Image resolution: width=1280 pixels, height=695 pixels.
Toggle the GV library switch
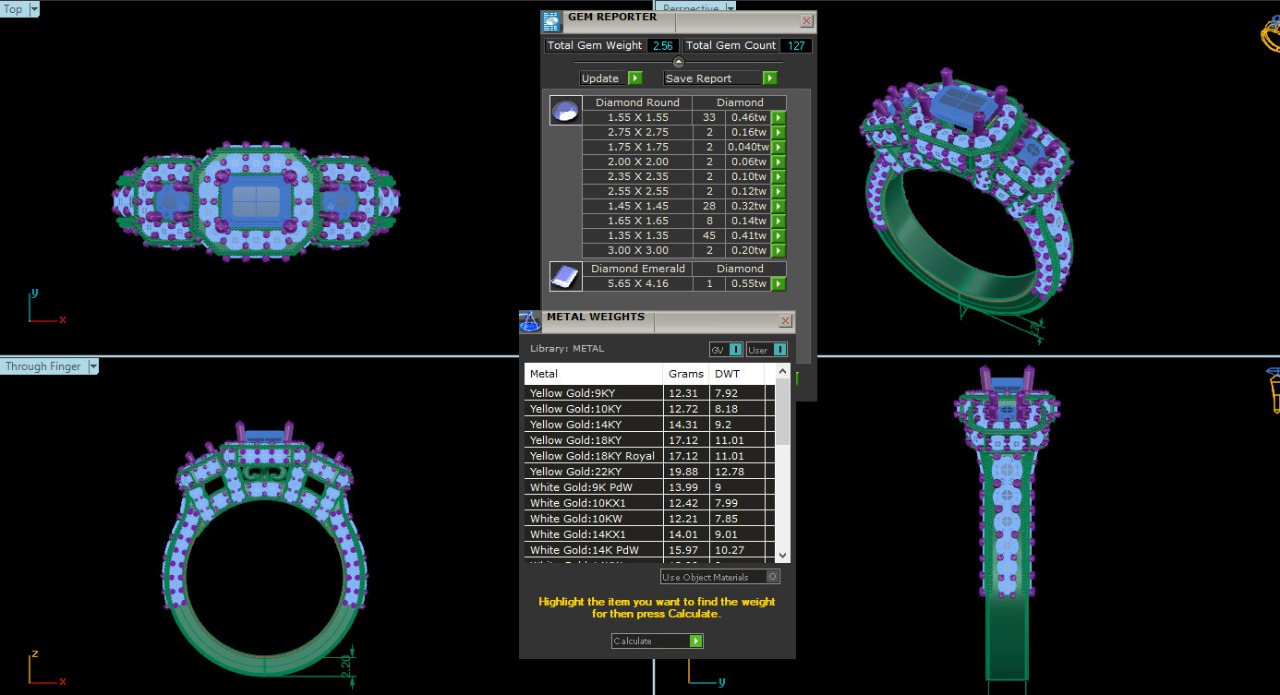pyautogui.click(x=735, y=350)
